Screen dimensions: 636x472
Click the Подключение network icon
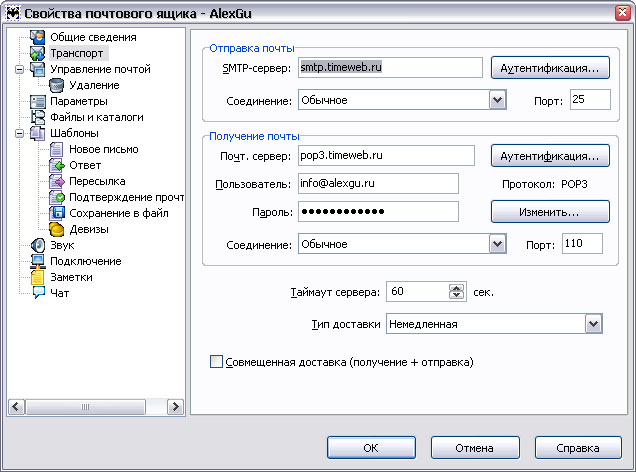click(x=38, y=261)
